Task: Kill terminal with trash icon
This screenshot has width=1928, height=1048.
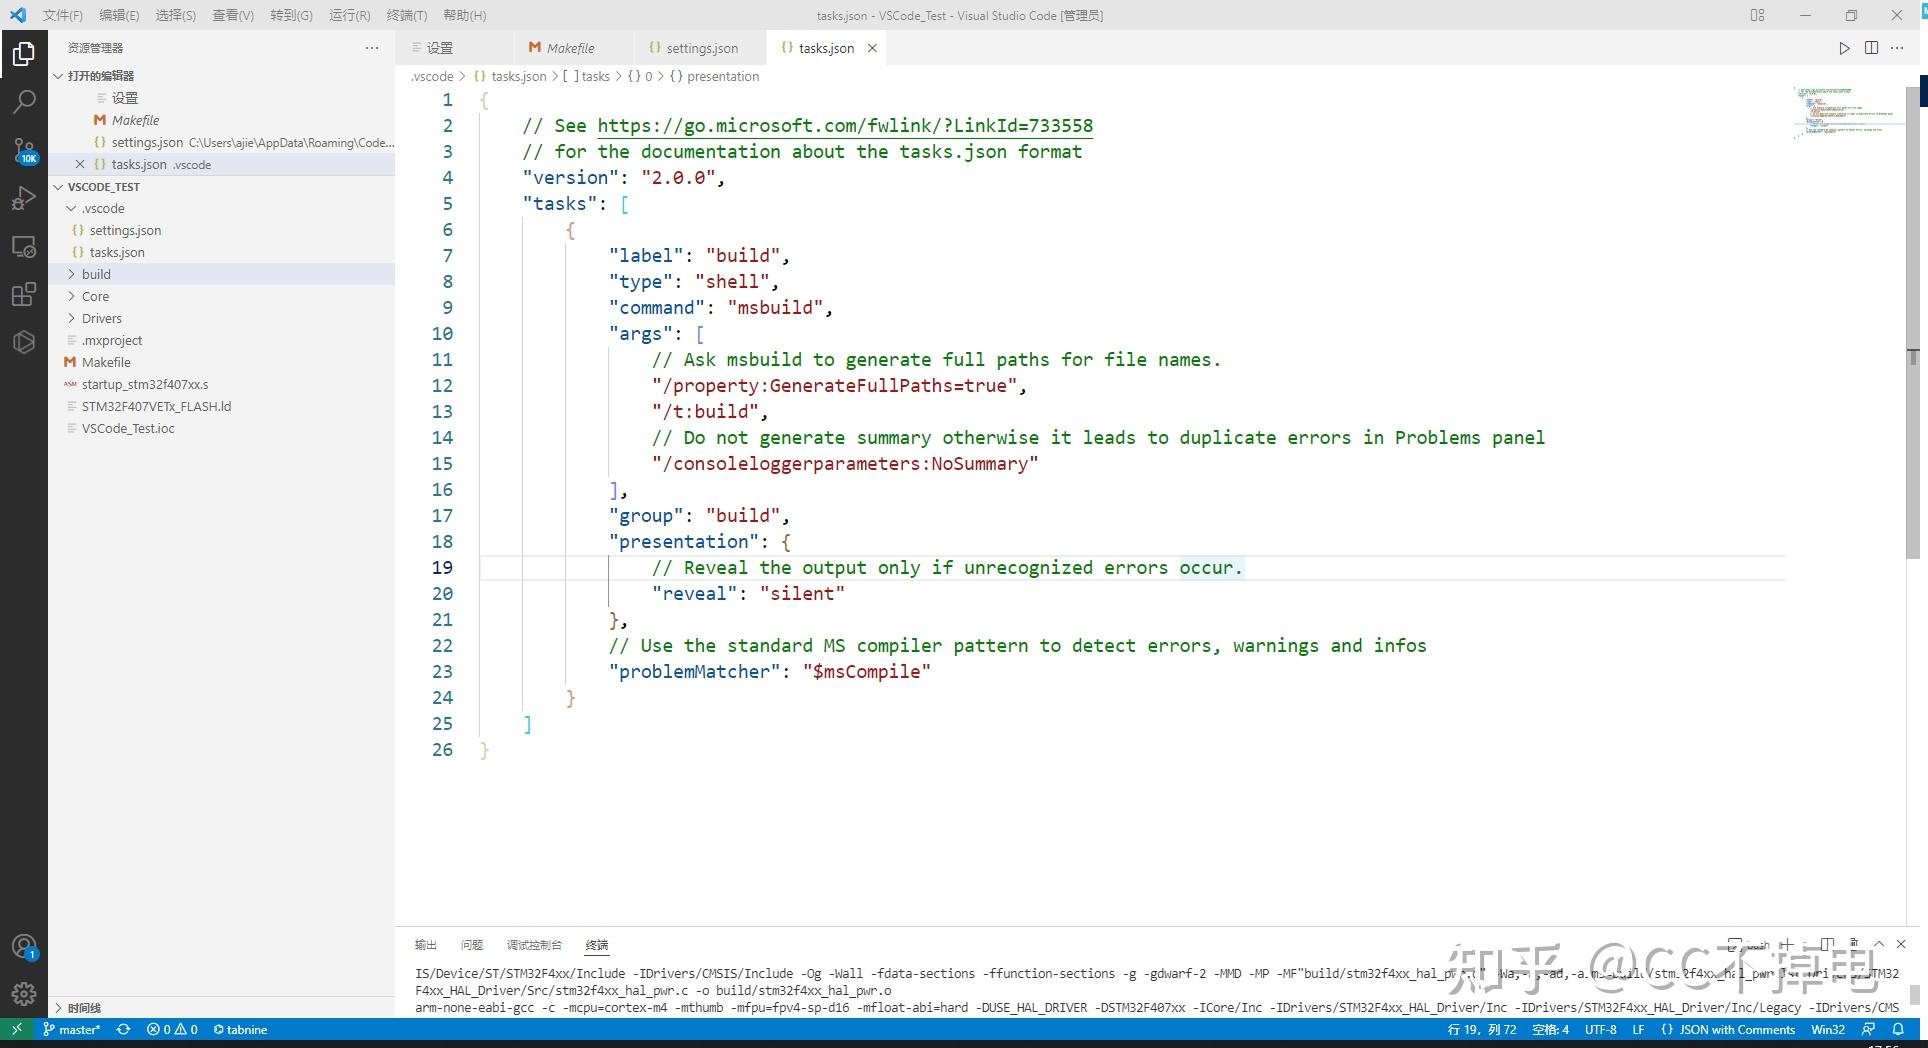Action: tap(1853, 944)
